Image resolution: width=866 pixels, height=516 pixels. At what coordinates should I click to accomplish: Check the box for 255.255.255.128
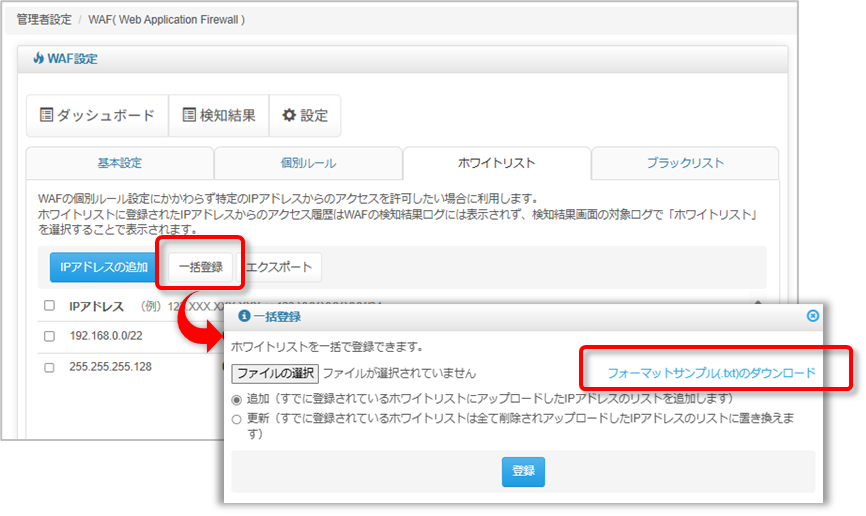[x=50, y=367]
